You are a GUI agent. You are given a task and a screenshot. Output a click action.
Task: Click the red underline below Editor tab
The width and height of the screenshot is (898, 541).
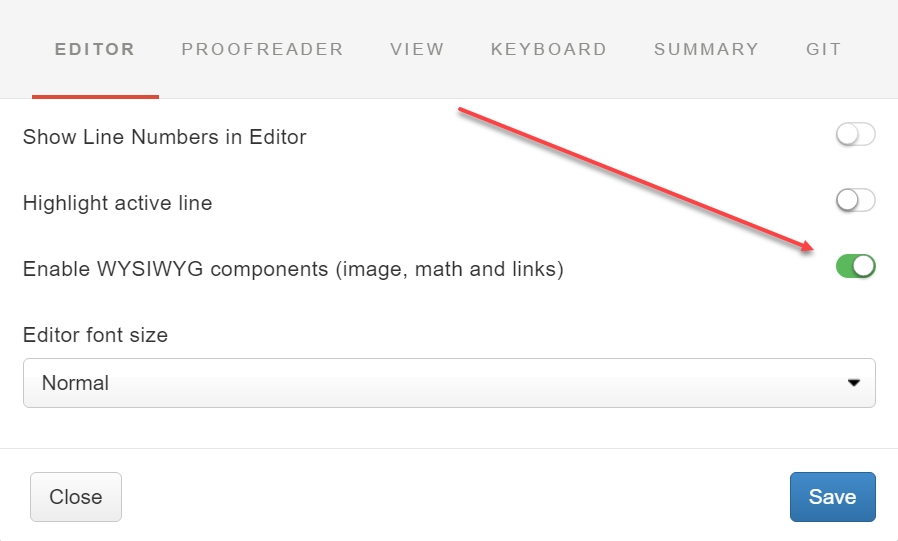click(95, 96)
